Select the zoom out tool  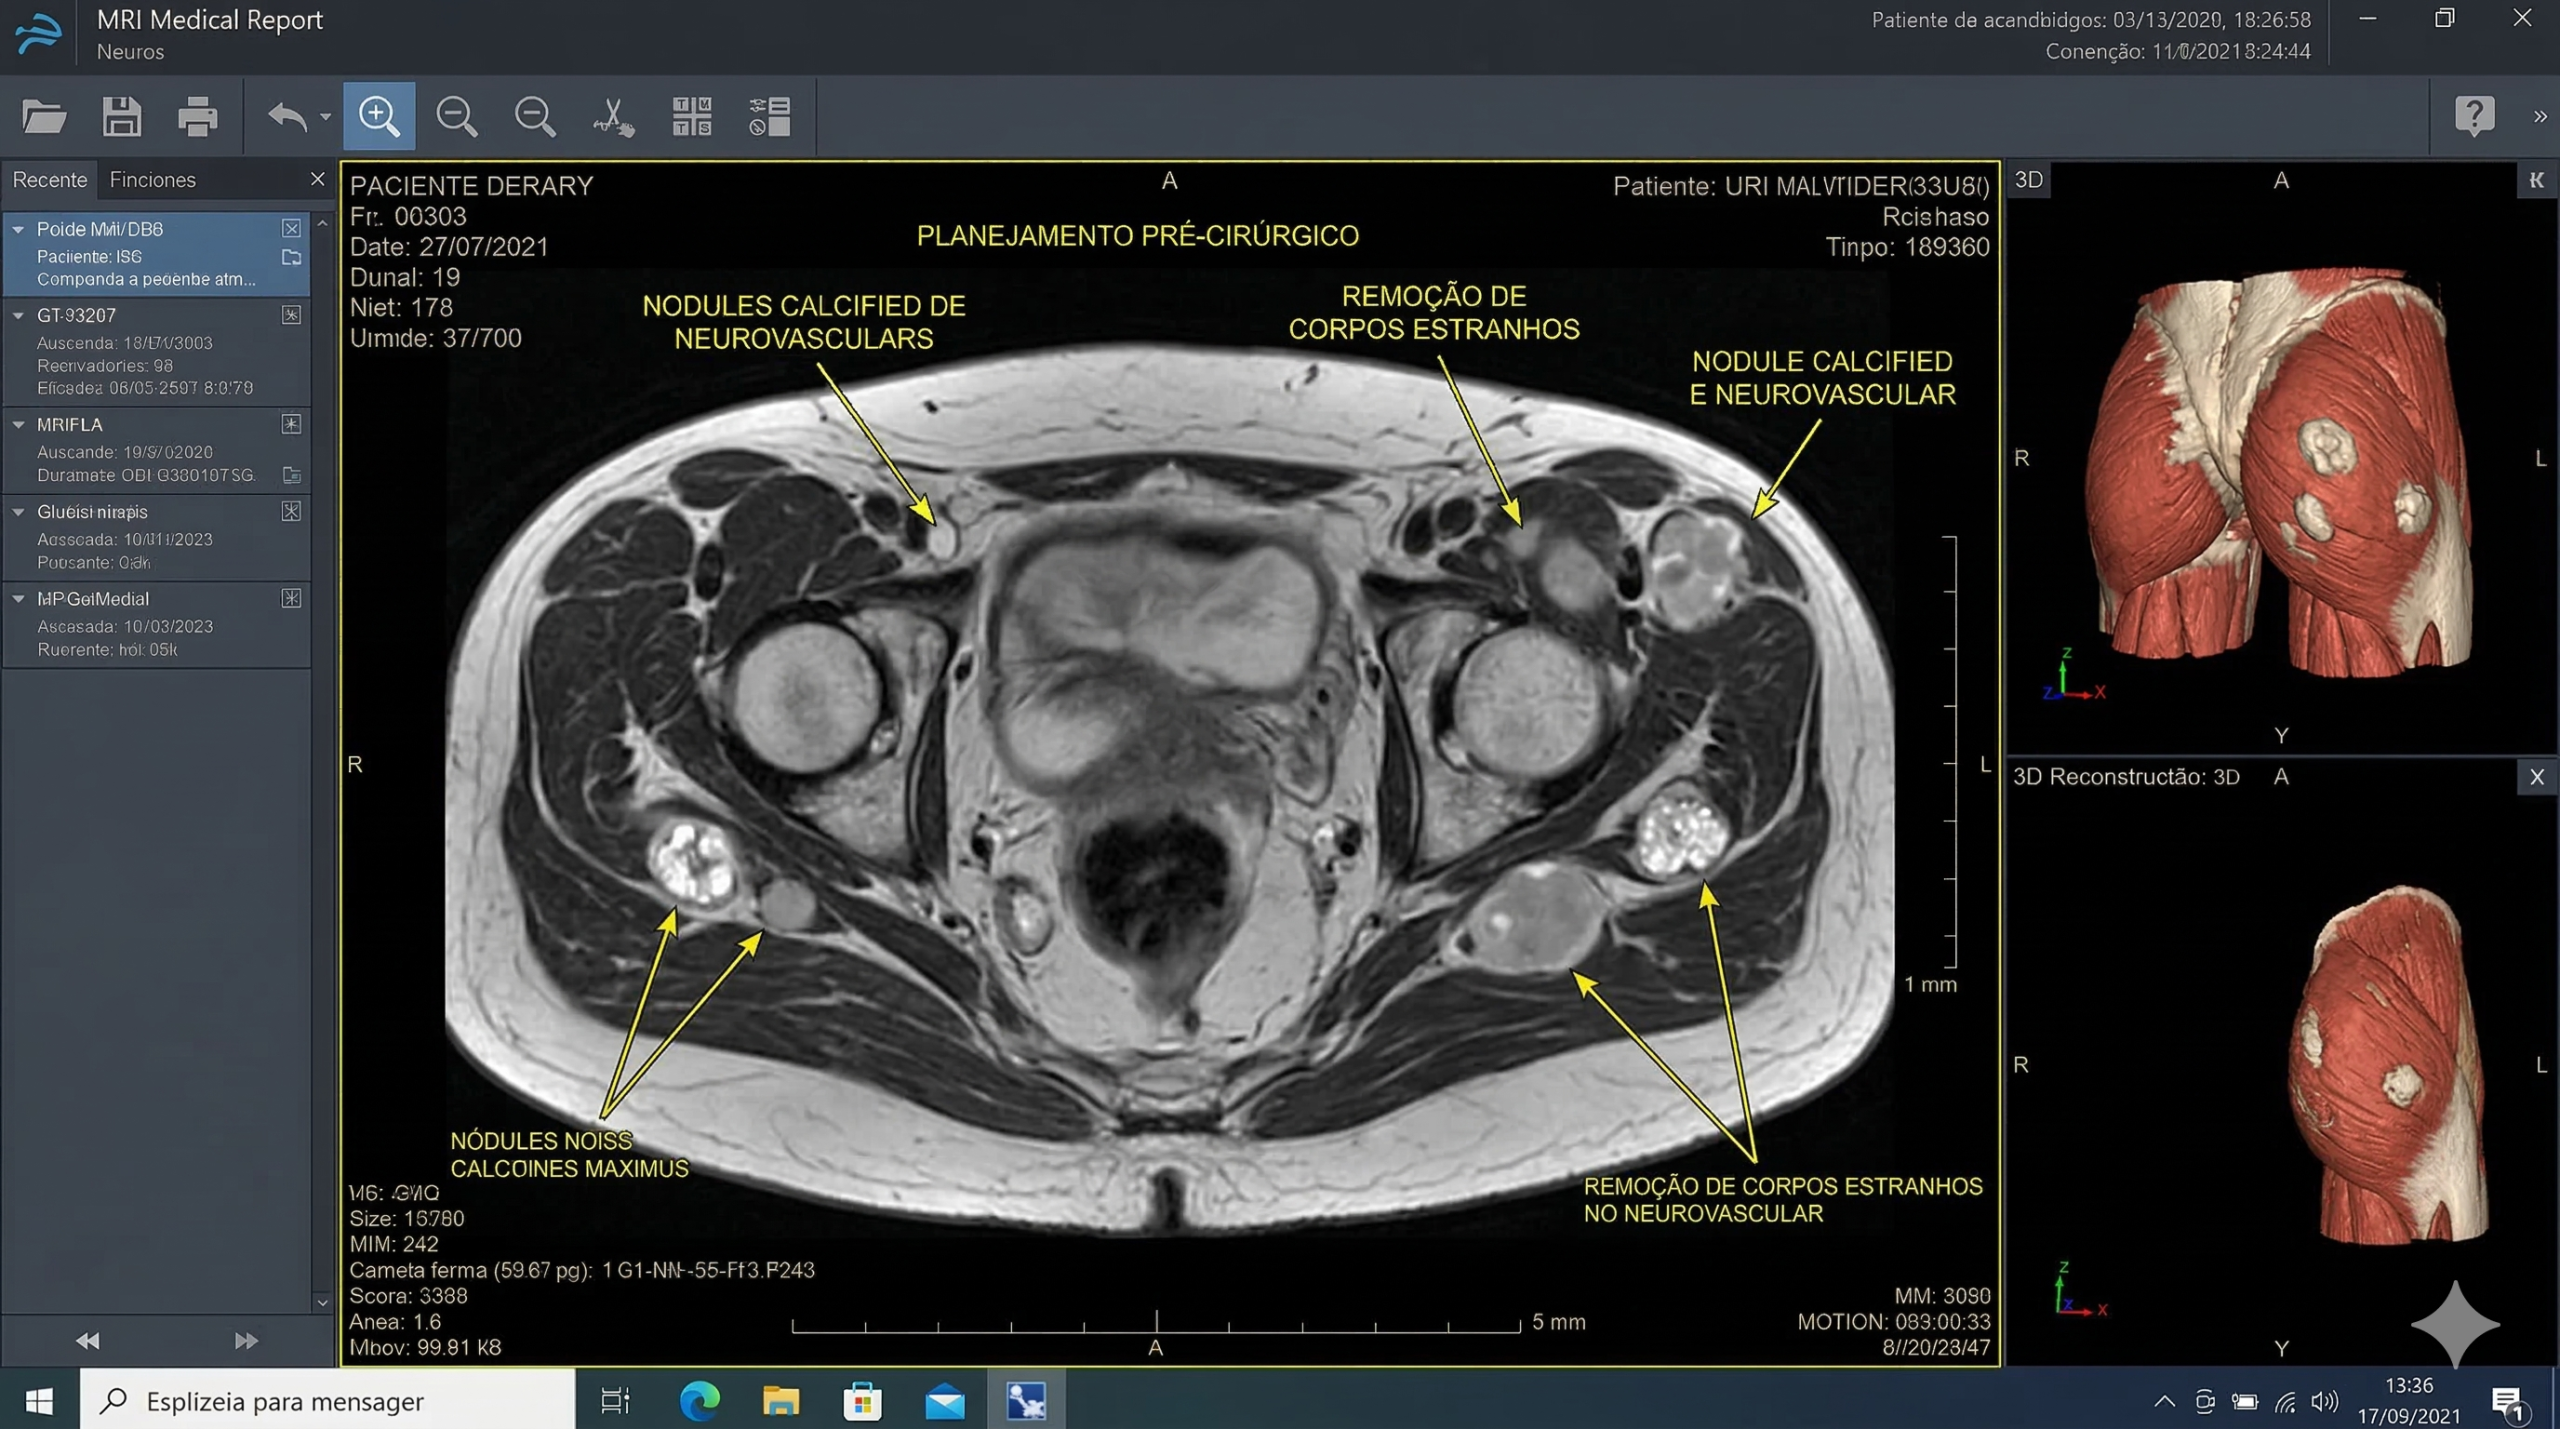click(457, 116)
